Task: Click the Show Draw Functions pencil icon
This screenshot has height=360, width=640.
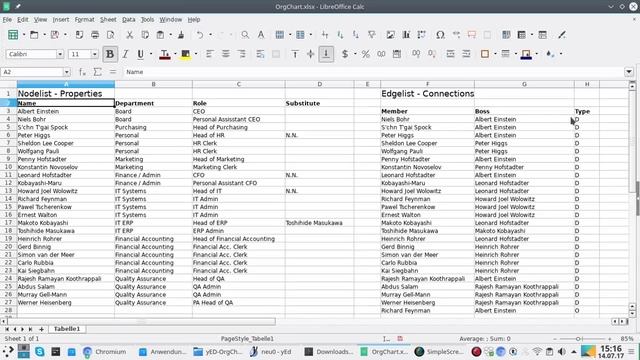Action: 562,35
